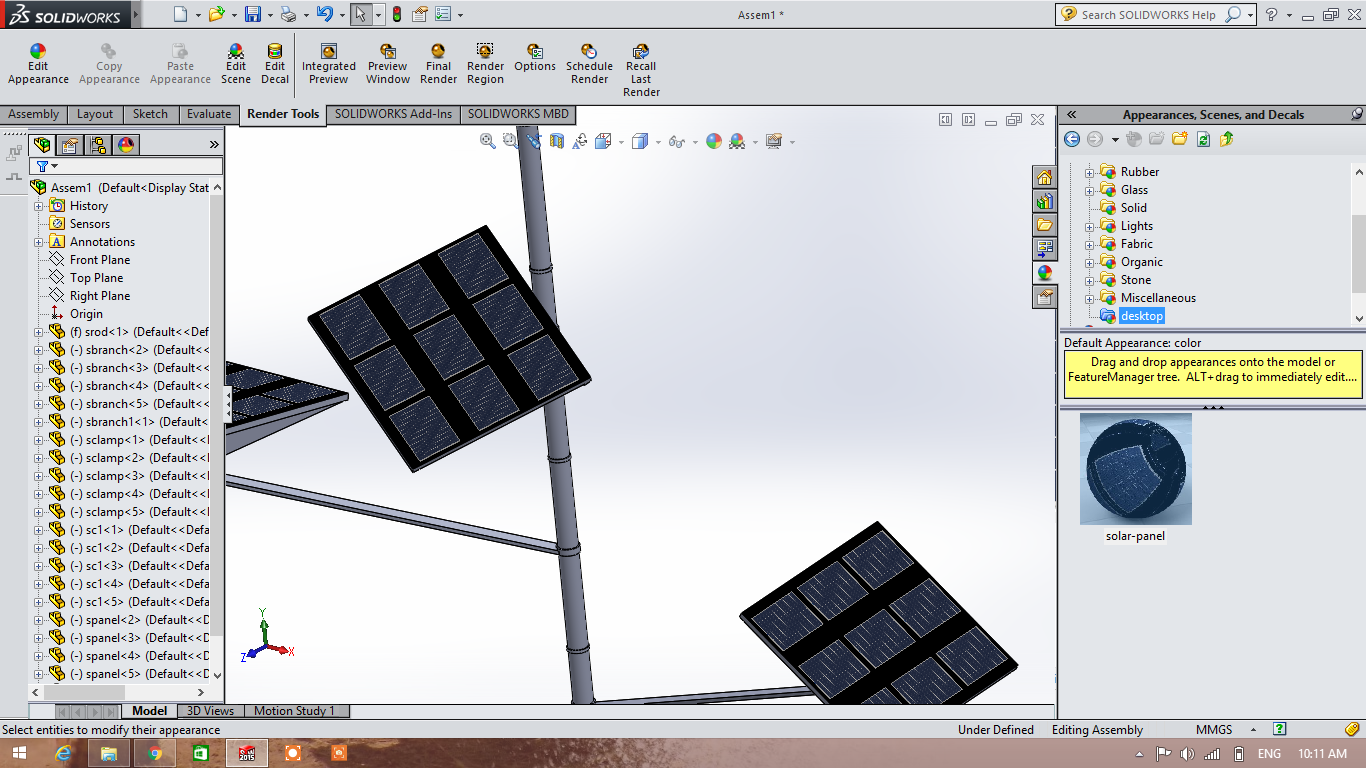Expand the Rubber appearances folder
This screenshot has height=768, width=1366.
(1089, 172)
